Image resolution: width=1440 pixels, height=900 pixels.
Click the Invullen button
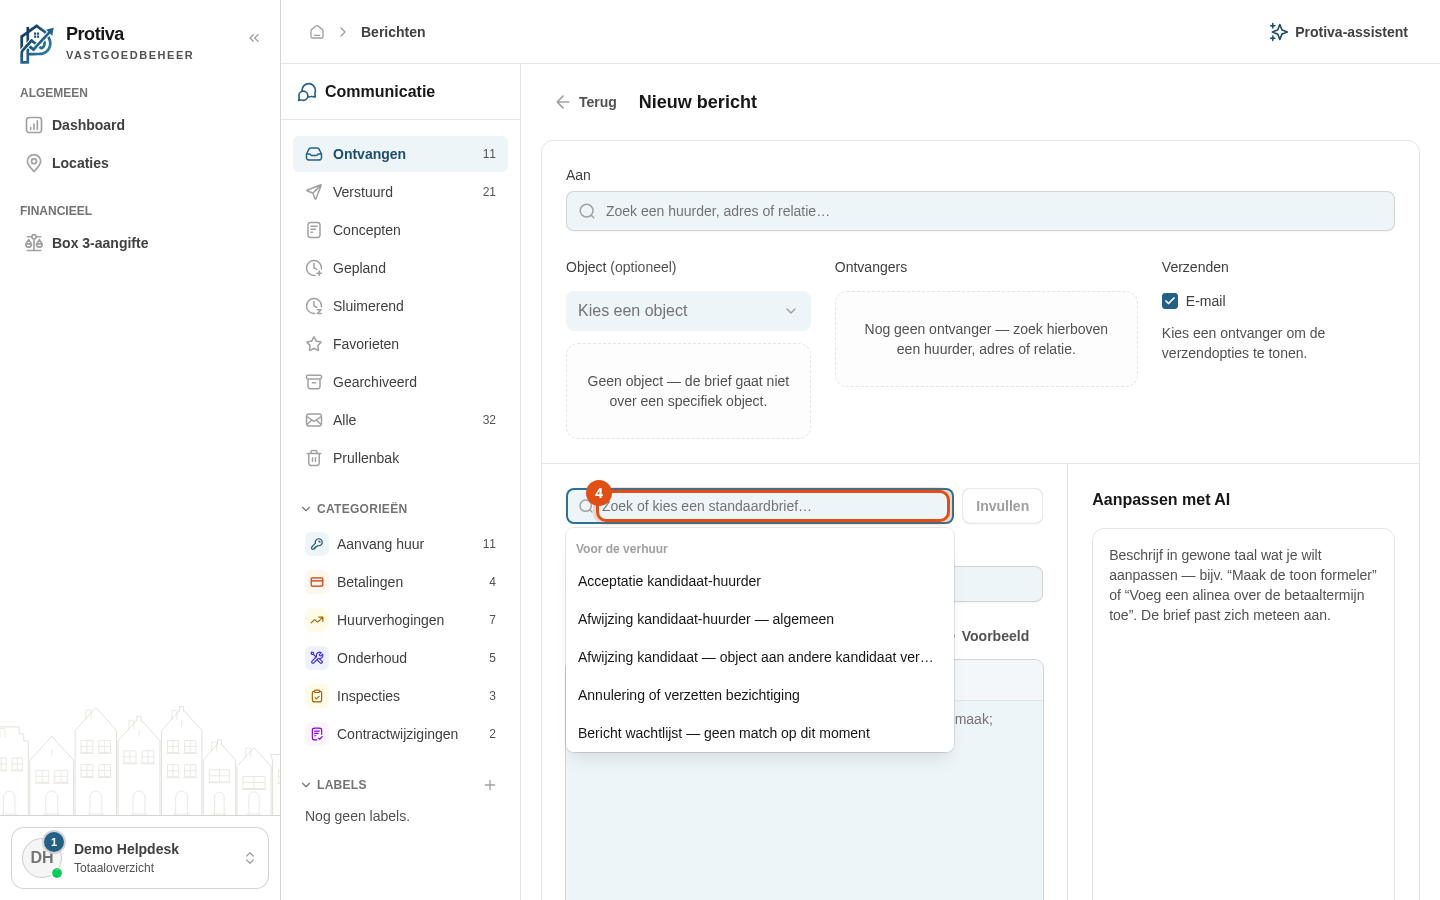(1002, 506)
